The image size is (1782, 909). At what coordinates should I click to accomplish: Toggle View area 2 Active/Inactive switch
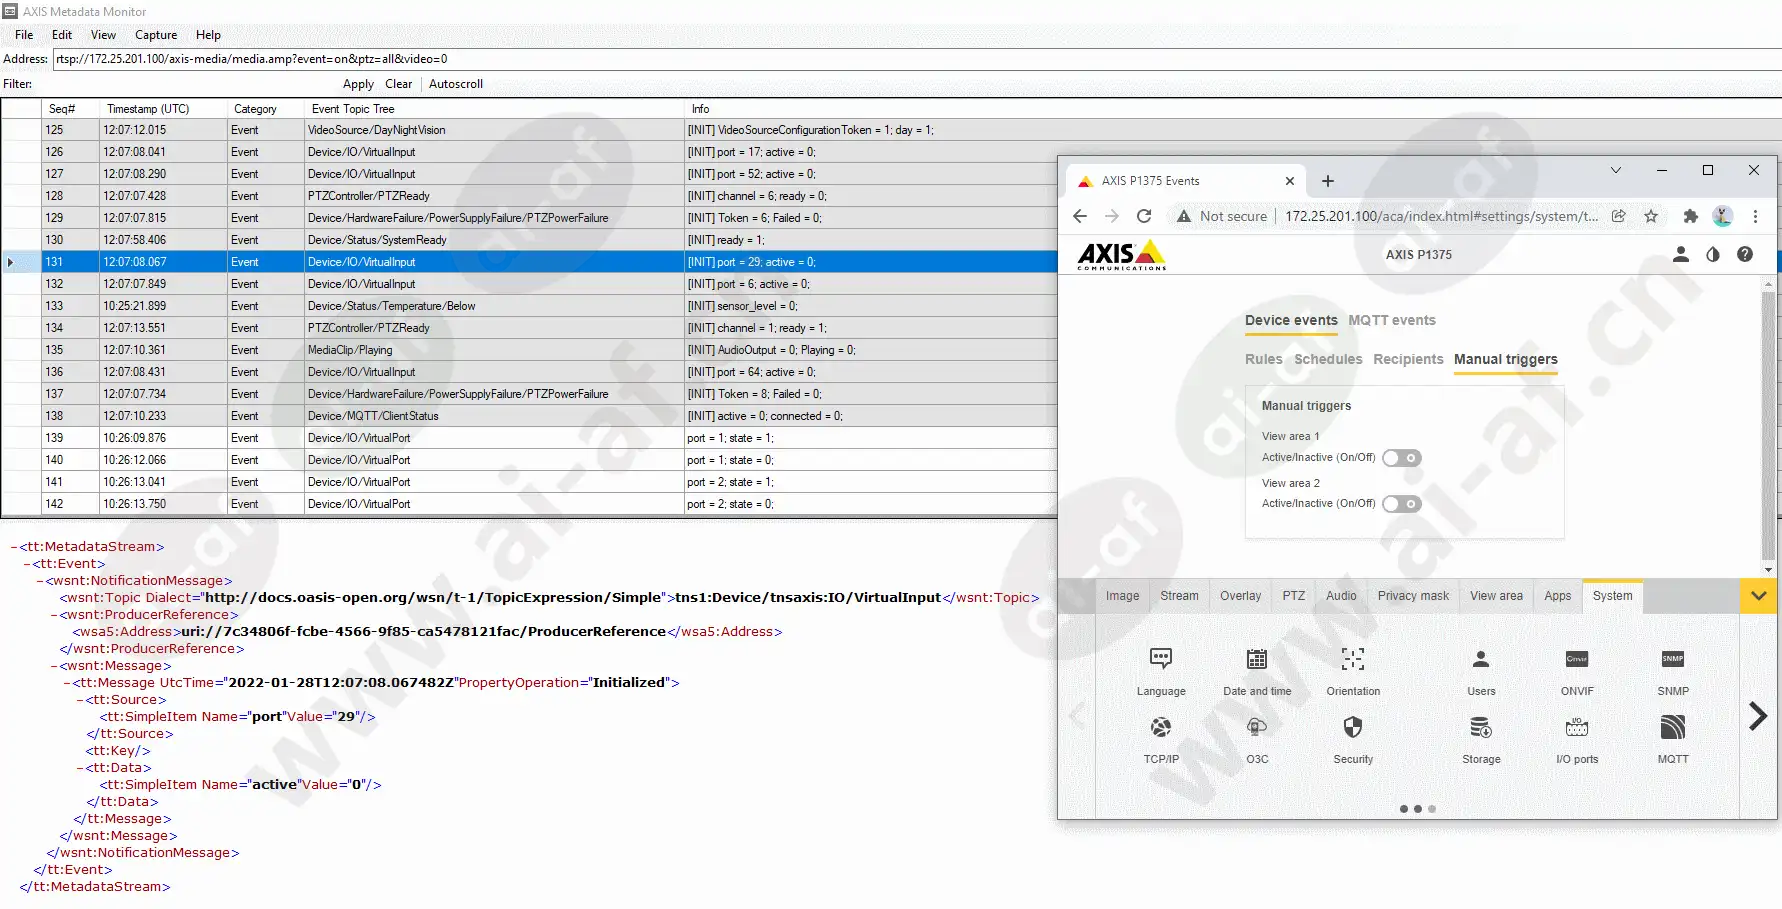click(x=1402, y=504)
